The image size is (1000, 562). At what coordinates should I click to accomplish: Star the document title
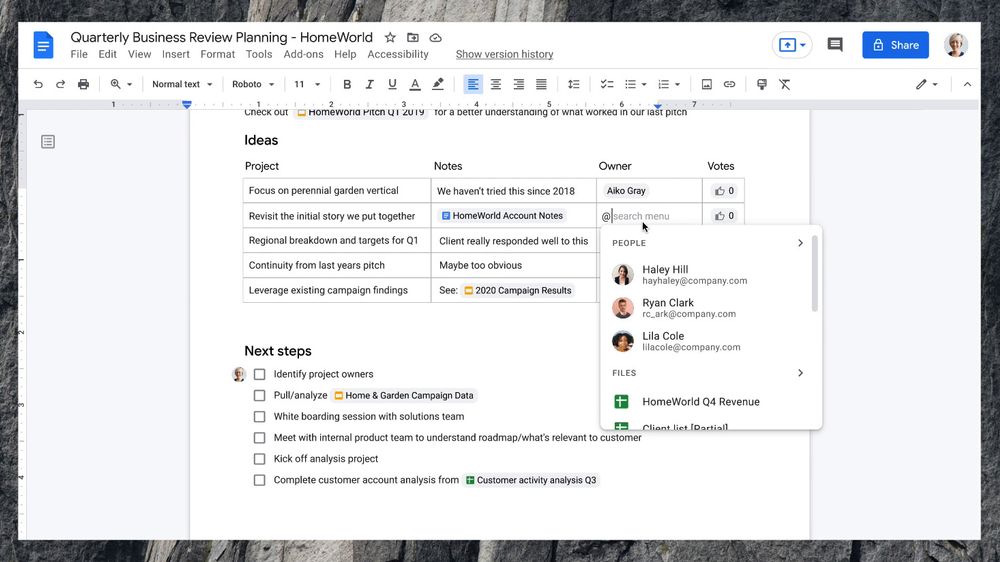[390, 38]
